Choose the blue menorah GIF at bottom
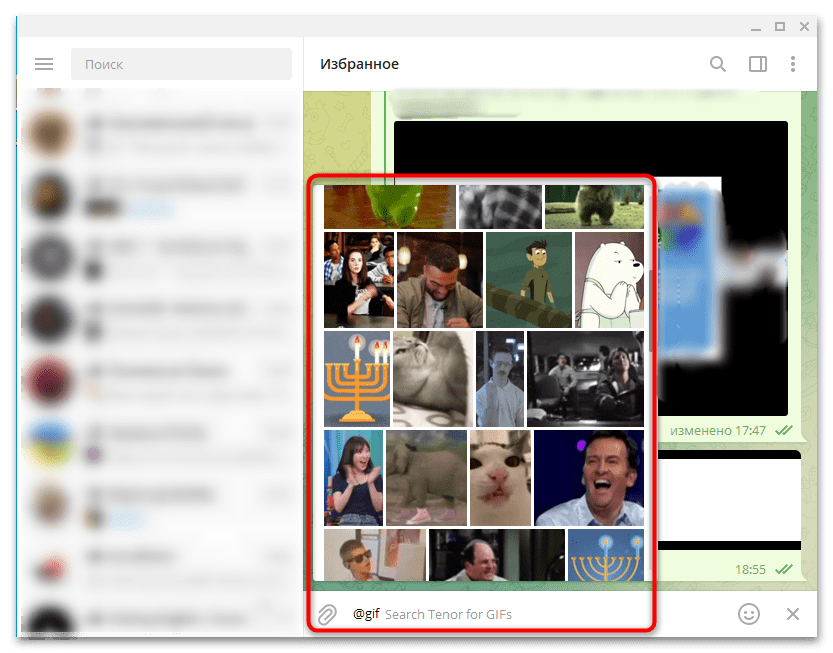The height and width of the screenshot is (653, 833). (x=606, y=555)
